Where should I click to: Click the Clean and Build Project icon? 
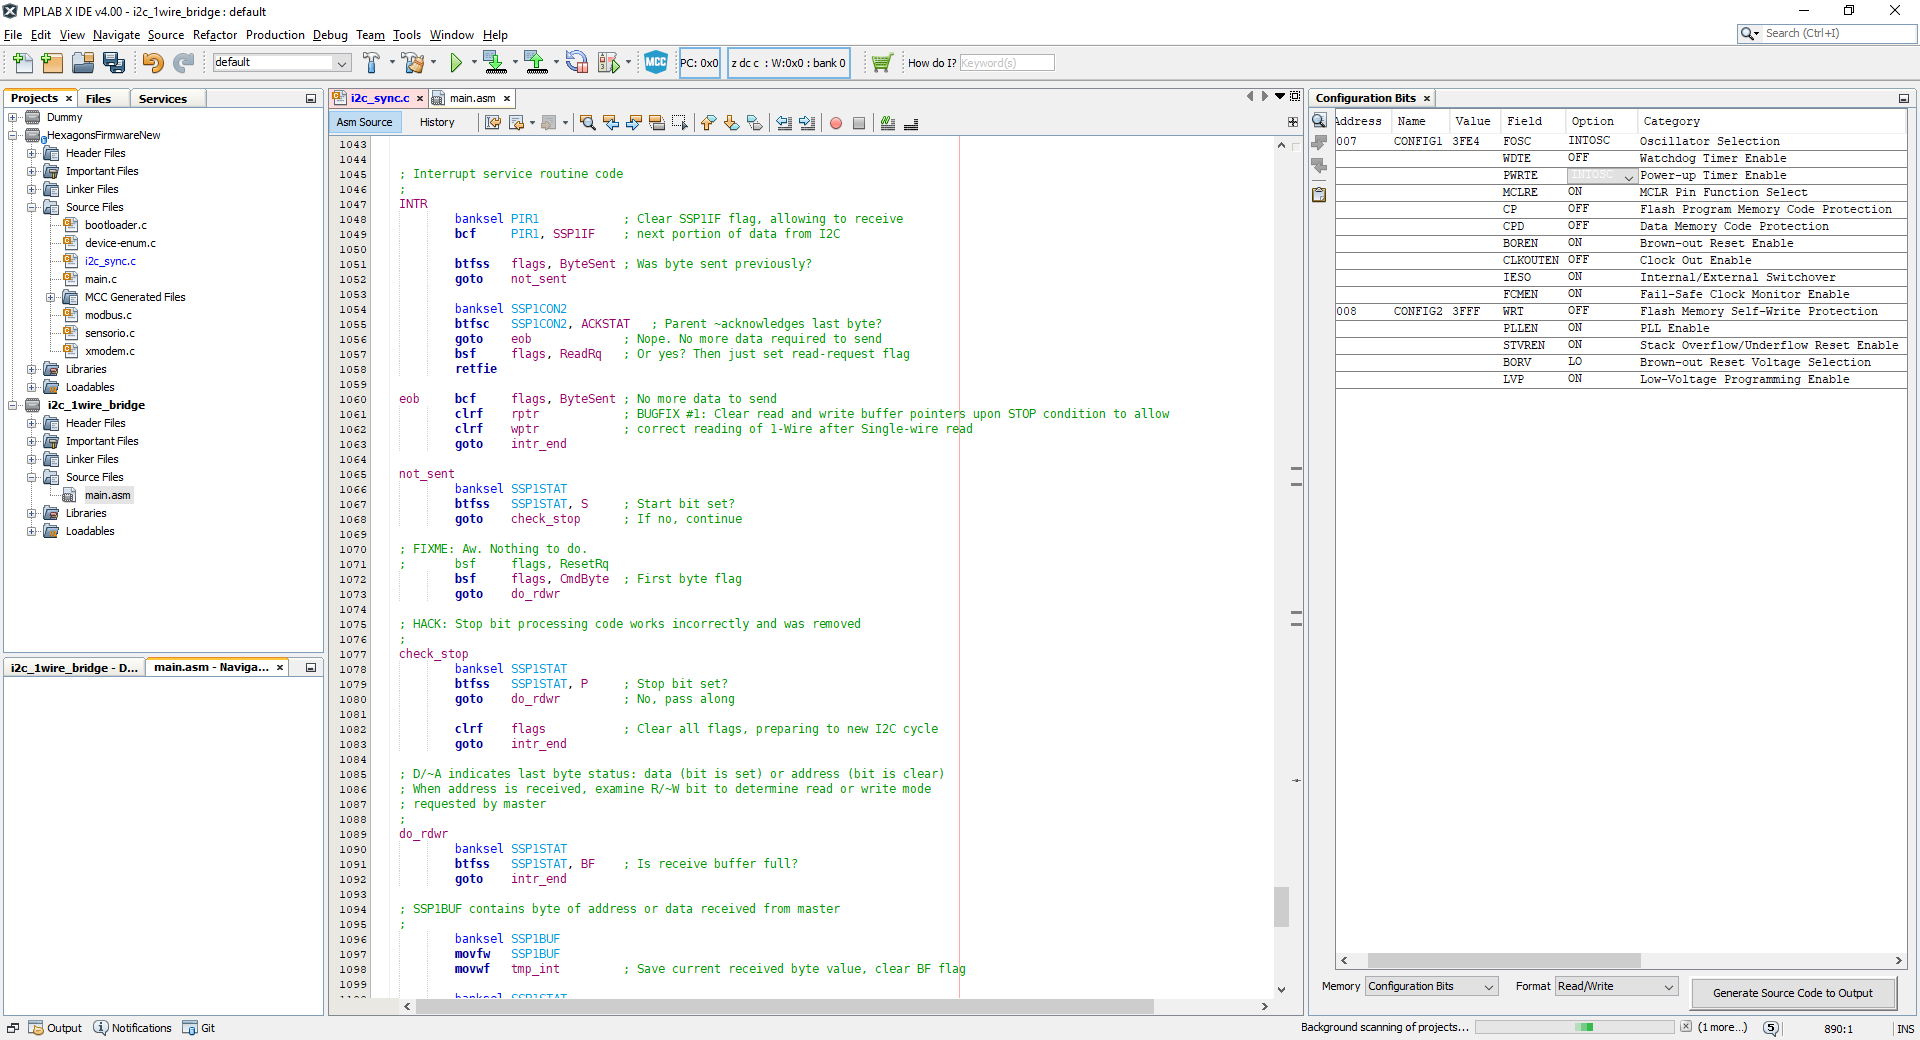pos(412,63)
